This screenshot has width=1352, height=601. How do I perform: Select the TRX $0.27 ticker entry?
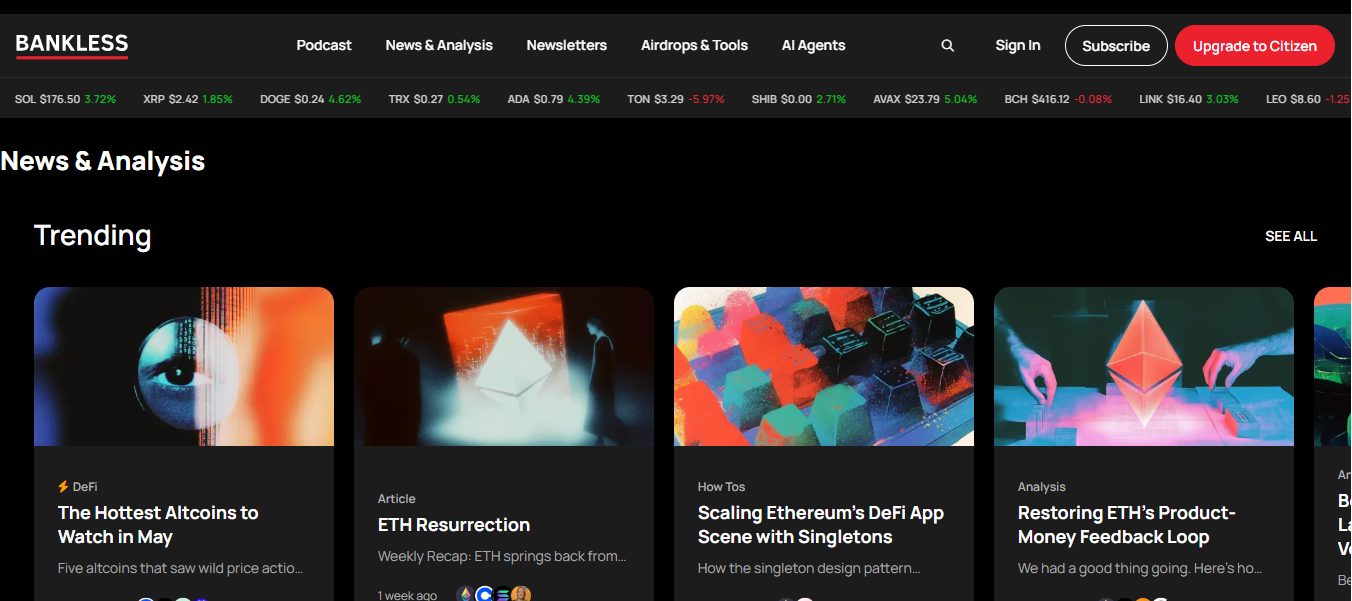click(x=434, y=99)
